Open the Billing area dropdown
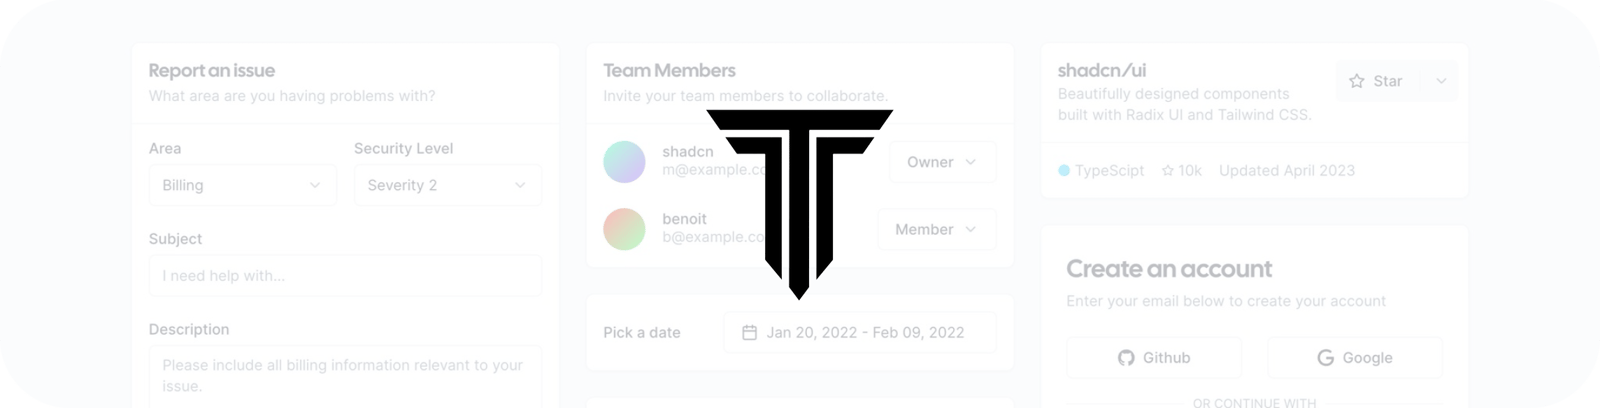Image resolution: width=1600 pixels, height=408 pixels. pyautogui.click(x=243, y=185)
